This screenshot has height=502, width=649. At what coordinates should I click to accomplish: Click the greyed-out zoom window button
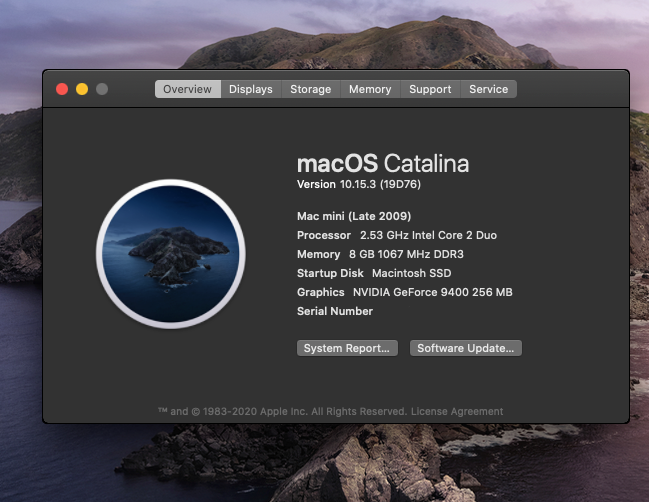(102, 89)
